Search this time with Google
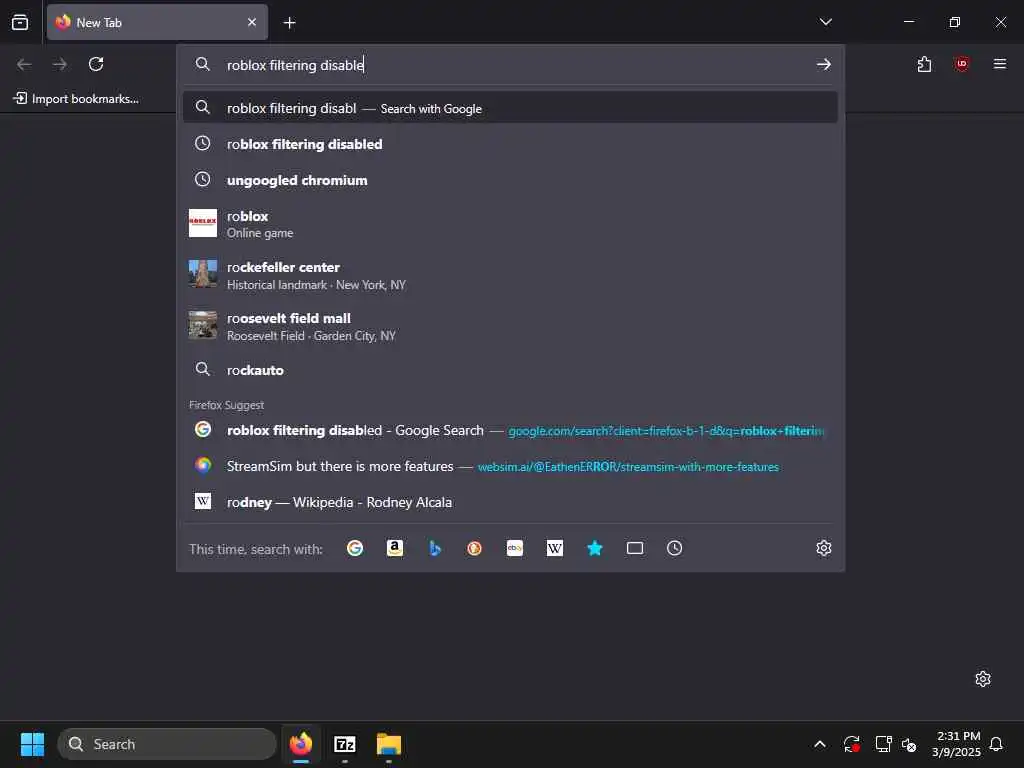This screenshot has height=768, width=1024. [355, 548]
